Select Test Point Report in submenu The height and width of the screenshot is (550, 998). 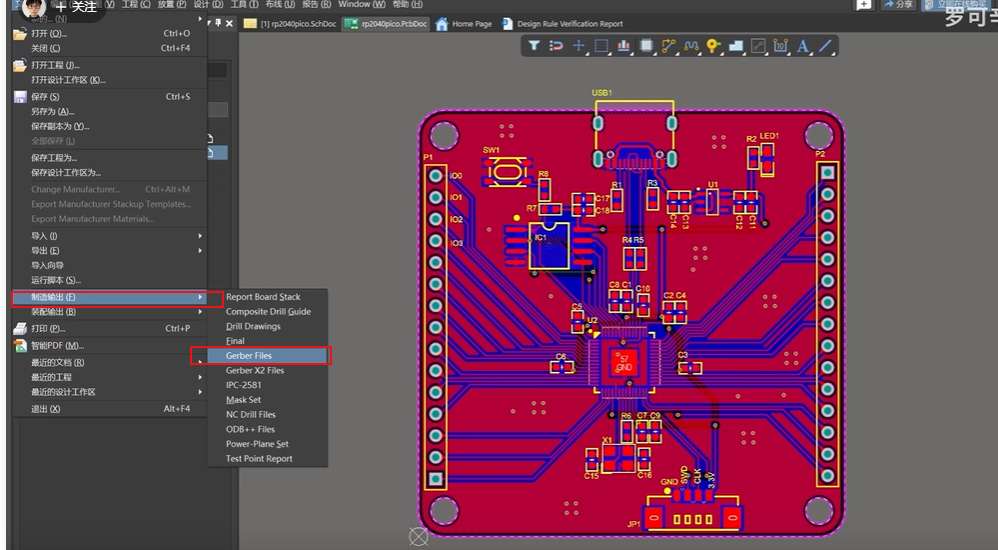tap(267, 458)
